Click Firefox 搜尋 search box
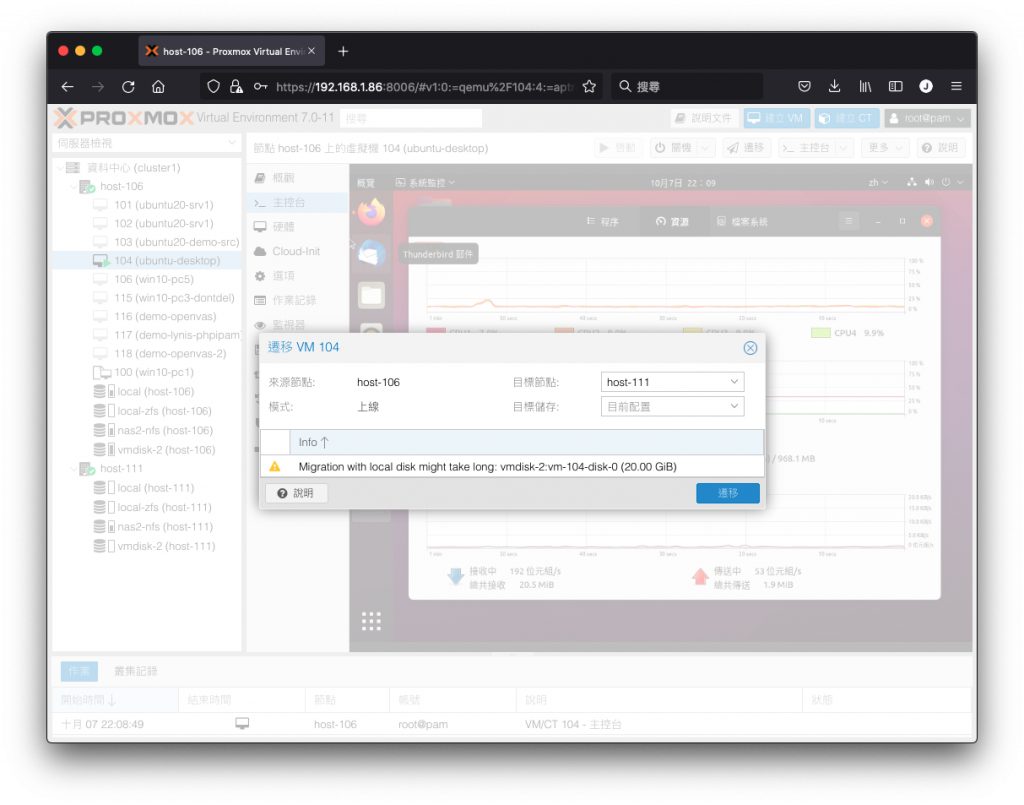This screenshot has width=1024, height=805. point(686,86)
